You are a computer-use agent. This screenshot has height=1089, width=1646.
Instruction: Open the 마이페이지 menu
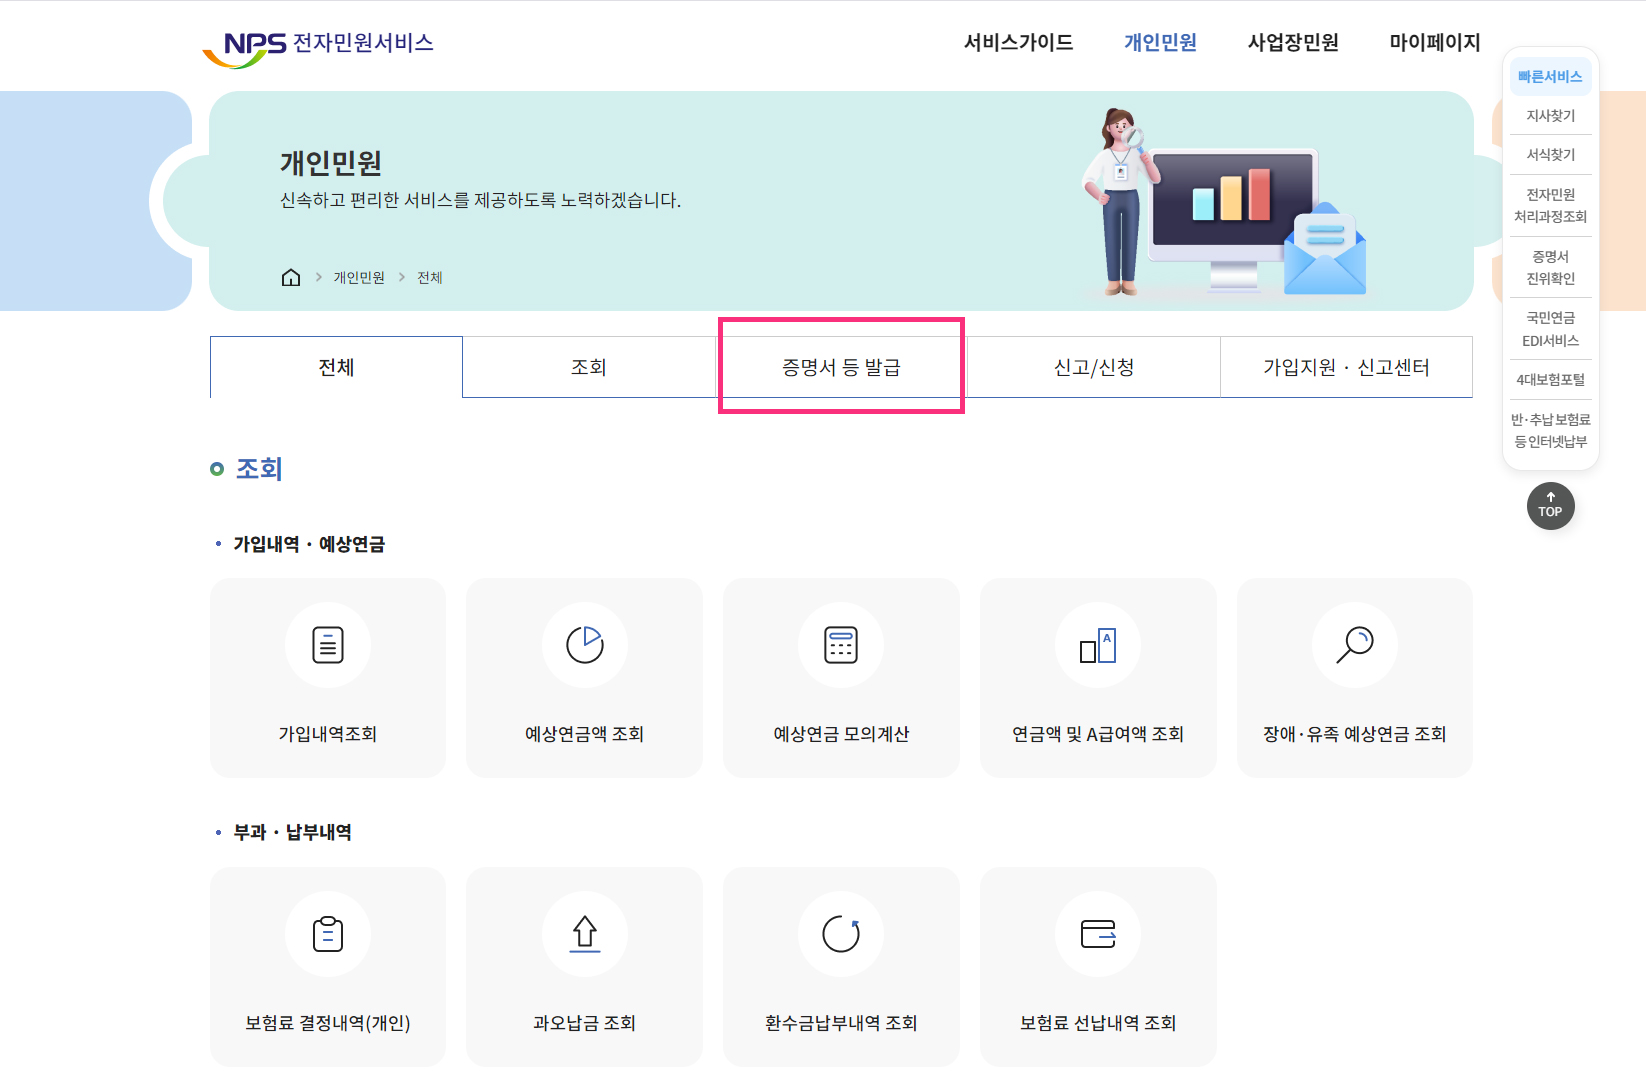1434,42
